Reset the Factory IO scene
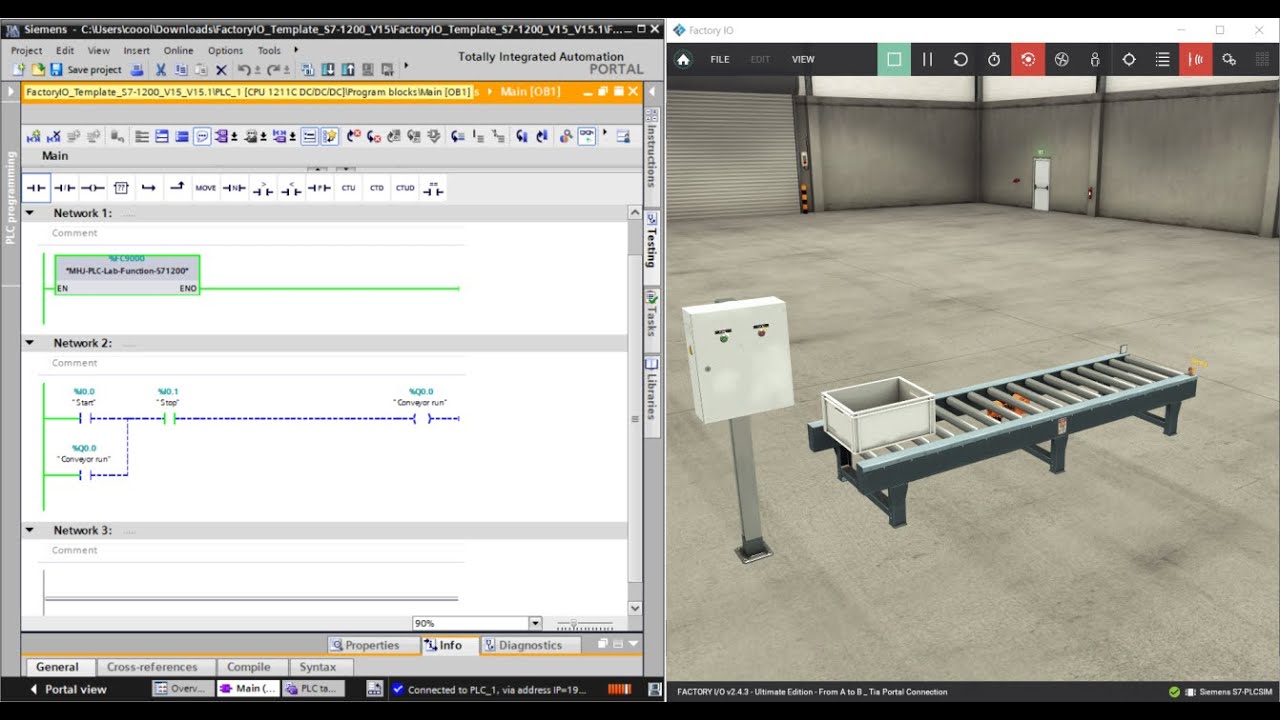 [960, 59]
